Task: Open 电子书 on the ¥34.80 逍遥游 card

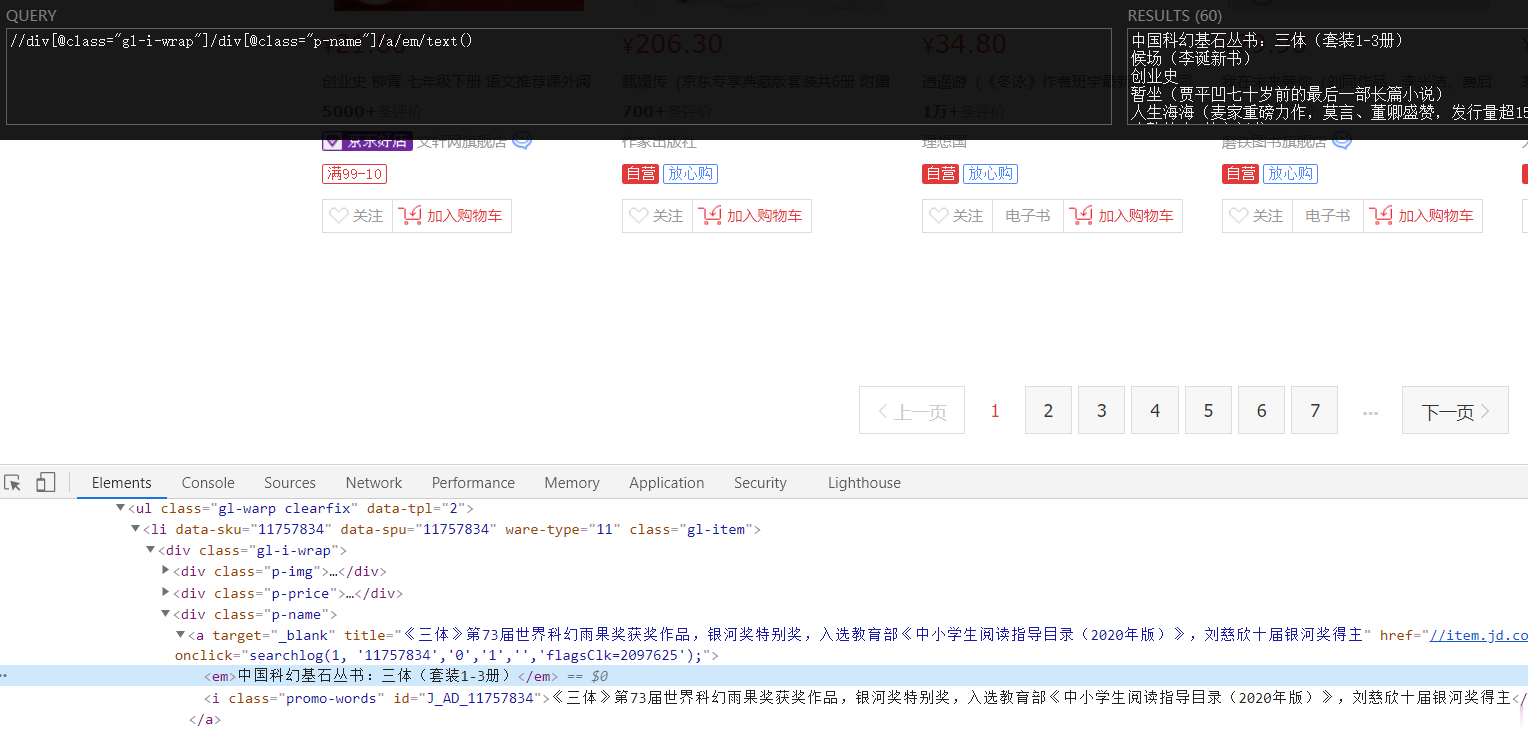Action: pyautogui.click(x=1028, y=216)
